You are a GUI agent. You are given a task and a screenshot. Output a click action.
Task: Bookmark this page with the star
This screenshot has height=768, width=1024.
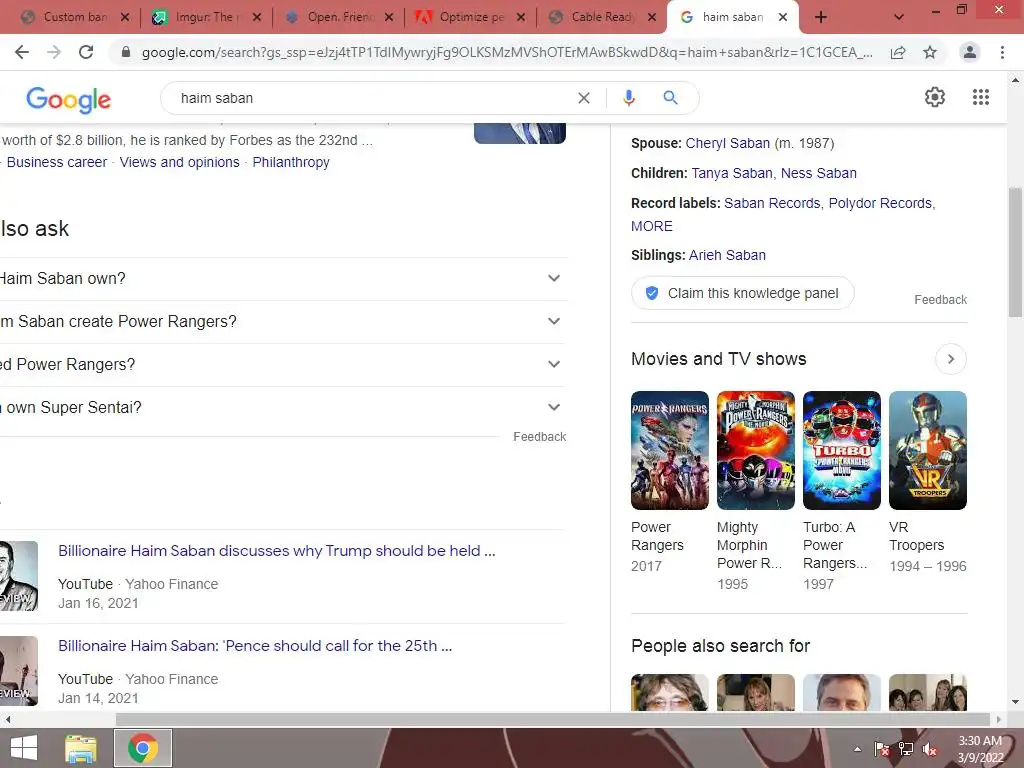click(x=930, y=52)
